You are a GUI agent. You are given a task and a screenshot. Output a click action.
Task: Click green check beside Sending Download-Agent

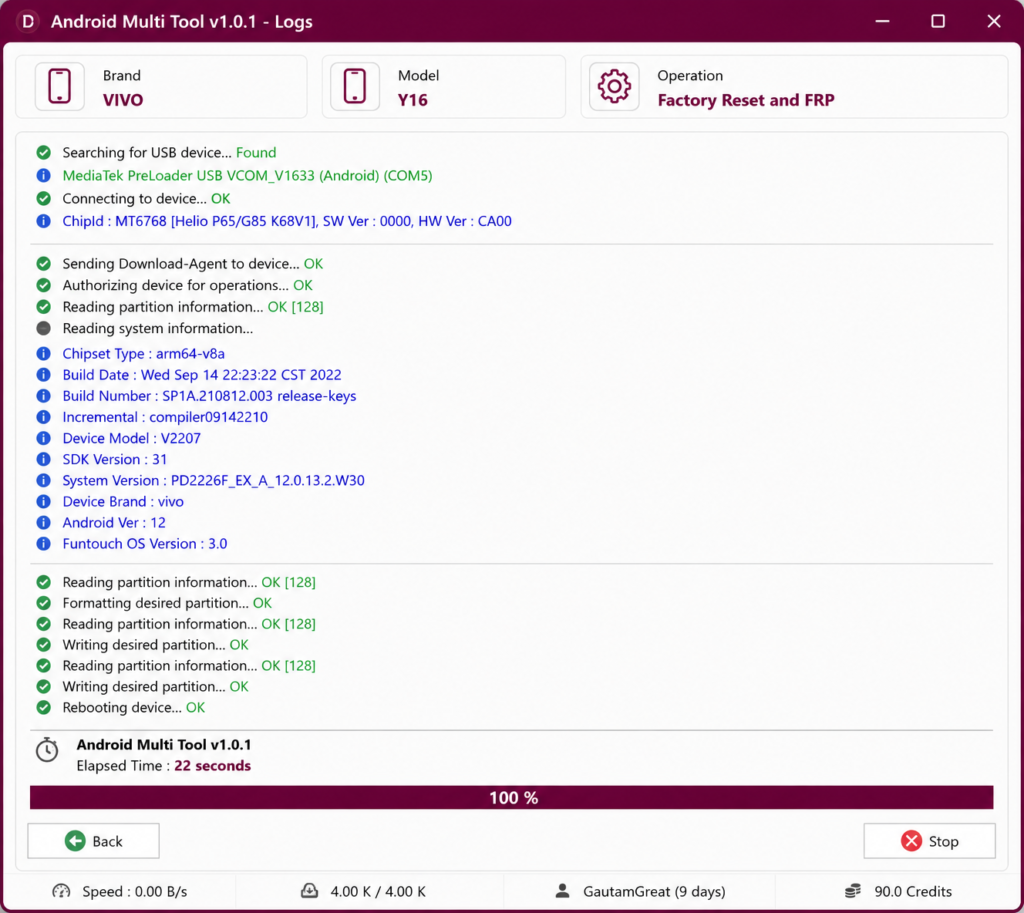tap(44, 263)
